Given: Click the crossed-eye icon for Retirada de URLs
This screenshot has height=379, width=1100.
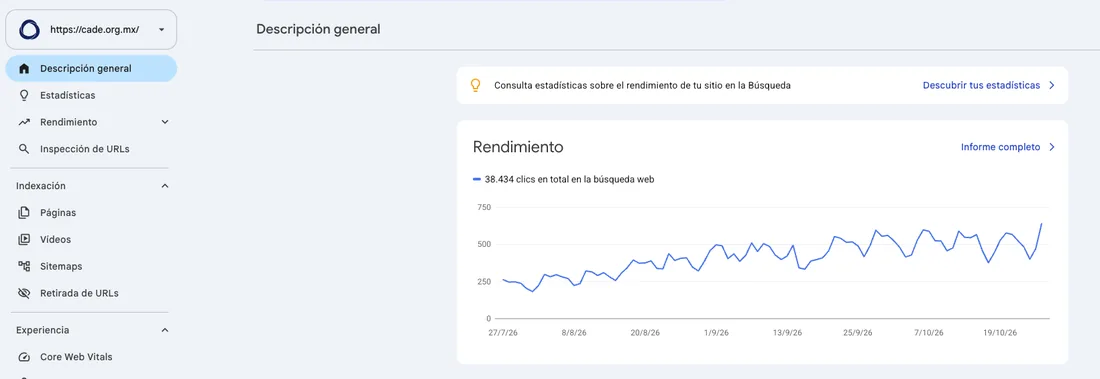Looking at the screenshot, I should tap(25, 293).
